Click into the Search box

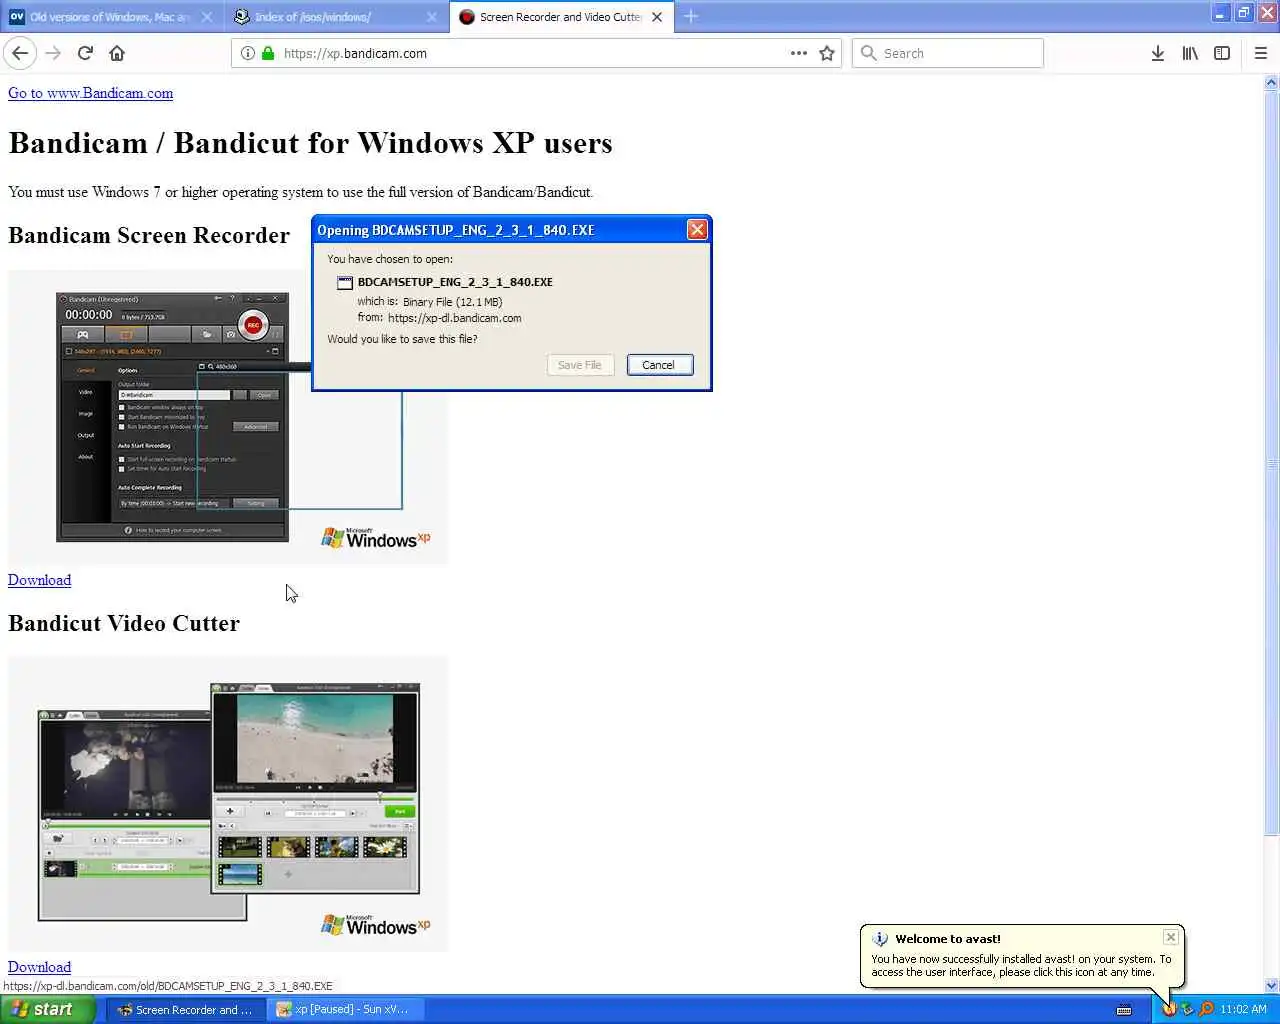point(947,53)
